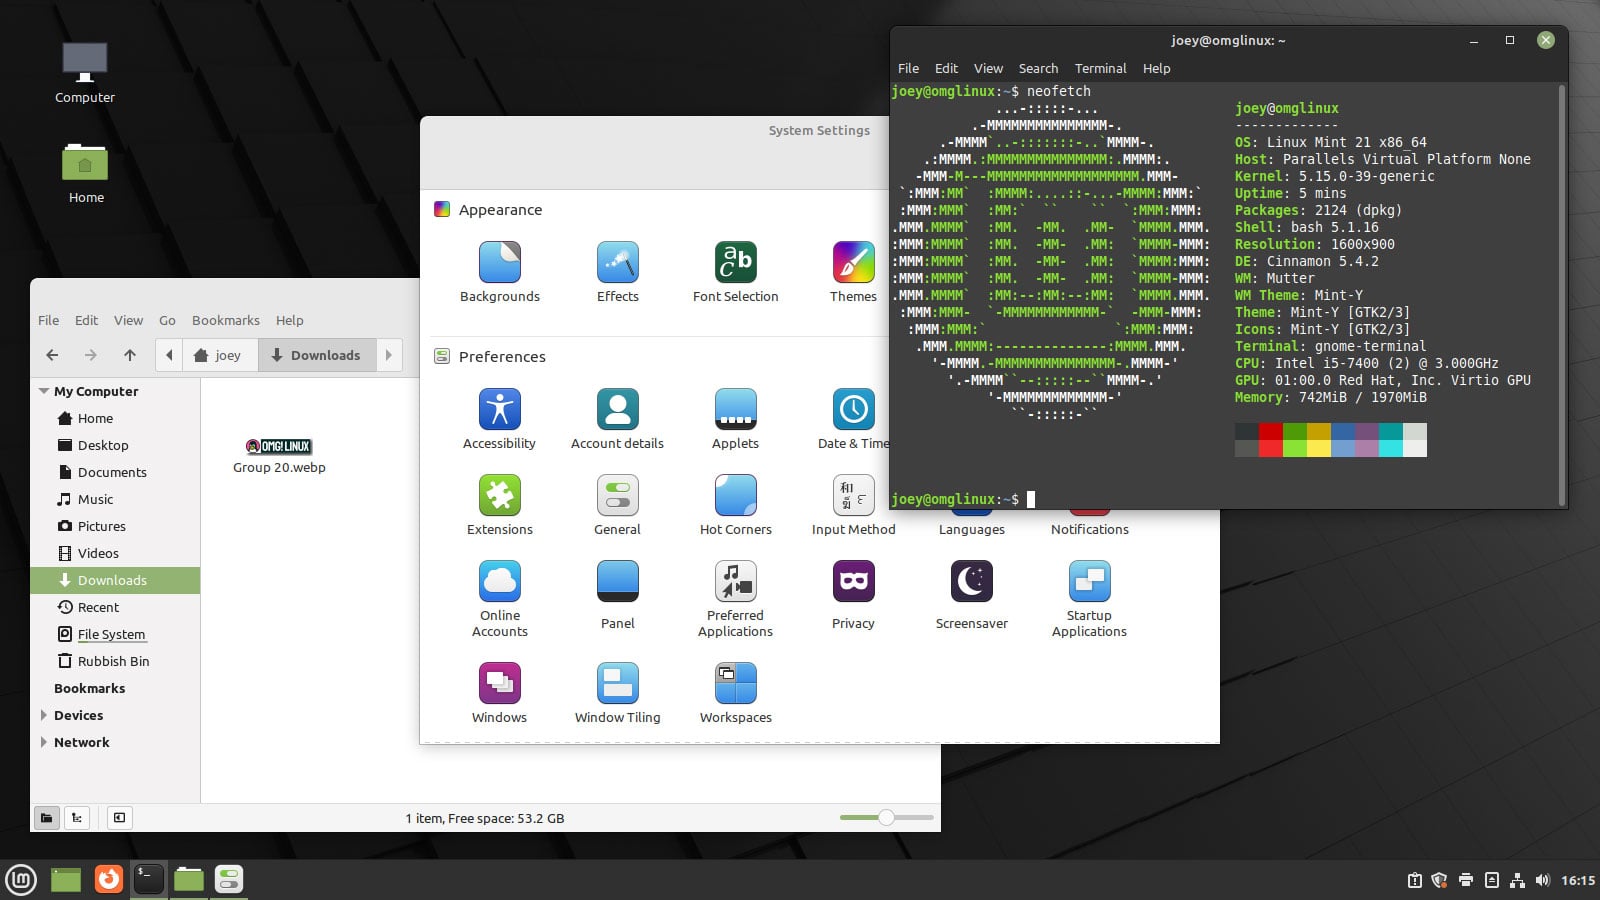1600x900 pixels.
Task: Select icon view in Nemo's status bar
Action: 47,817
